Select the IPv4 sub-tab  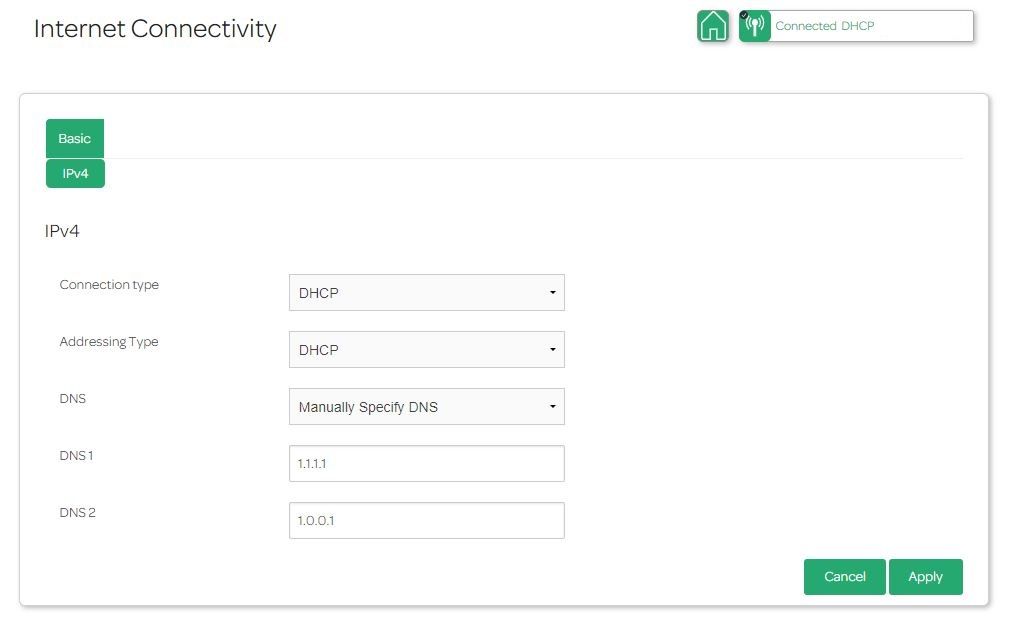[x=75, y=173]
